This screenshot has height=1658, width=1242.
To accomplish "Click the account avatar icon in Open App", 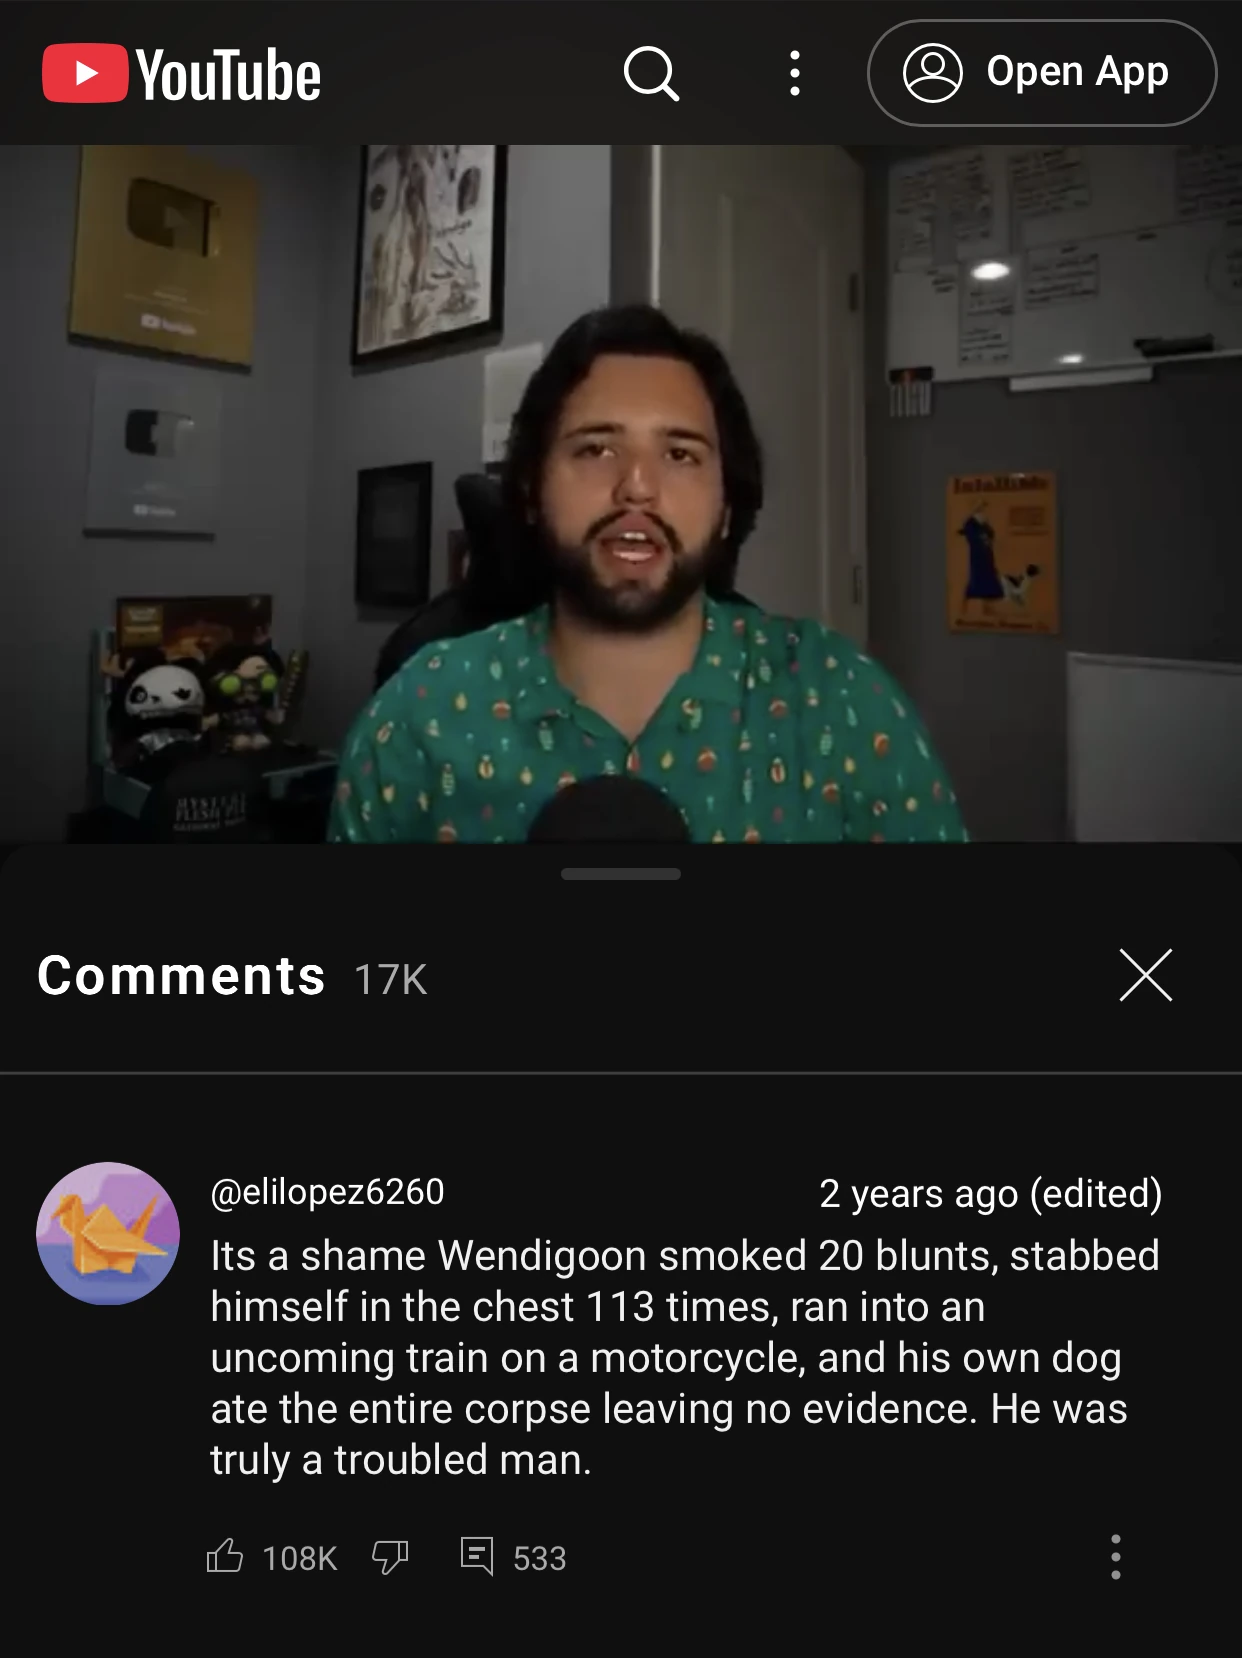I will point(932,73).
